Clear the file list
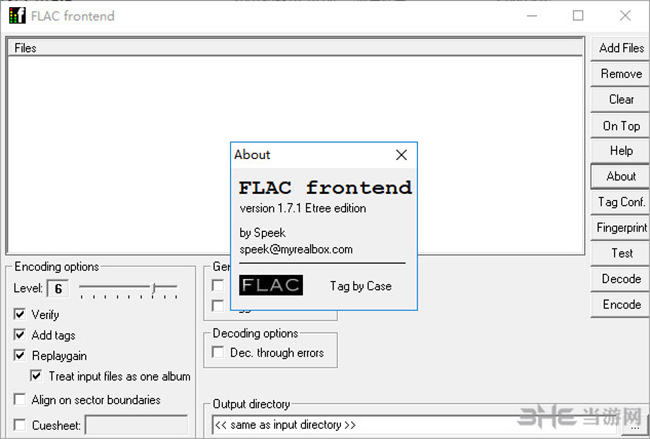Image resolution: width=650 pixels, height=439 pixels. [621, 99]
